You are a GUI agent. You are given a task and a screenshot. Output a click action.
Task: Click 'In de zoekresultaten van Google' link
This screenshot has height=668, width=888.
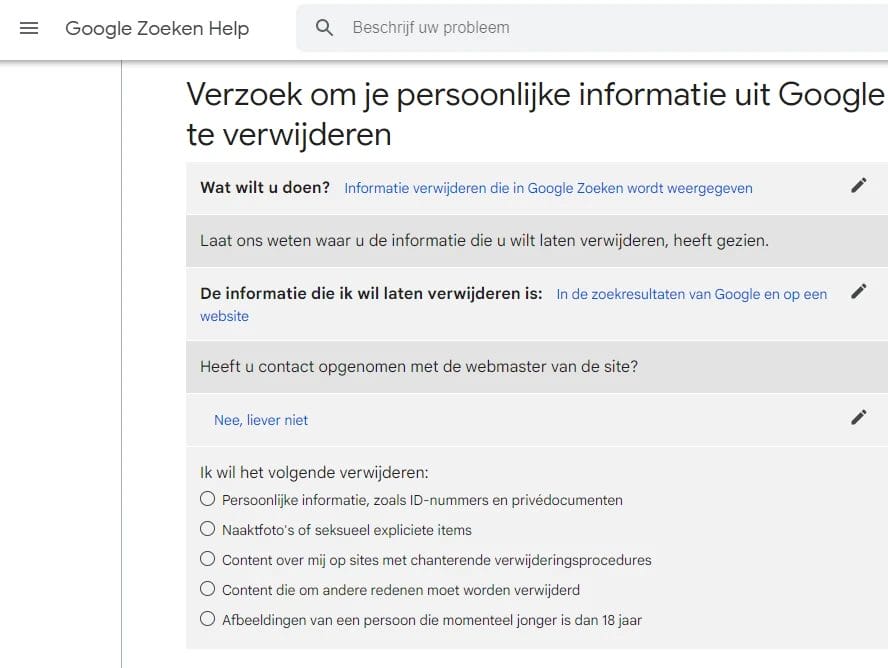[x=691, y=294]
